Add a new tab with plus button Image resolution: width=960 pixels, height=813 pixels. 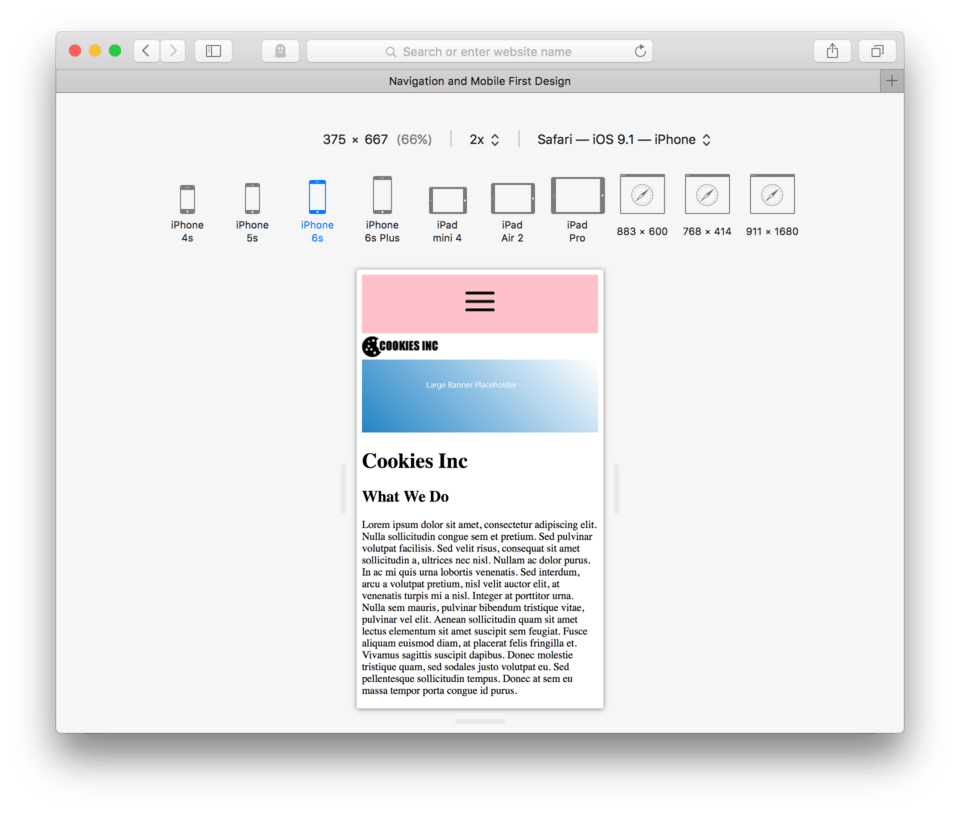tap(891, 81)
